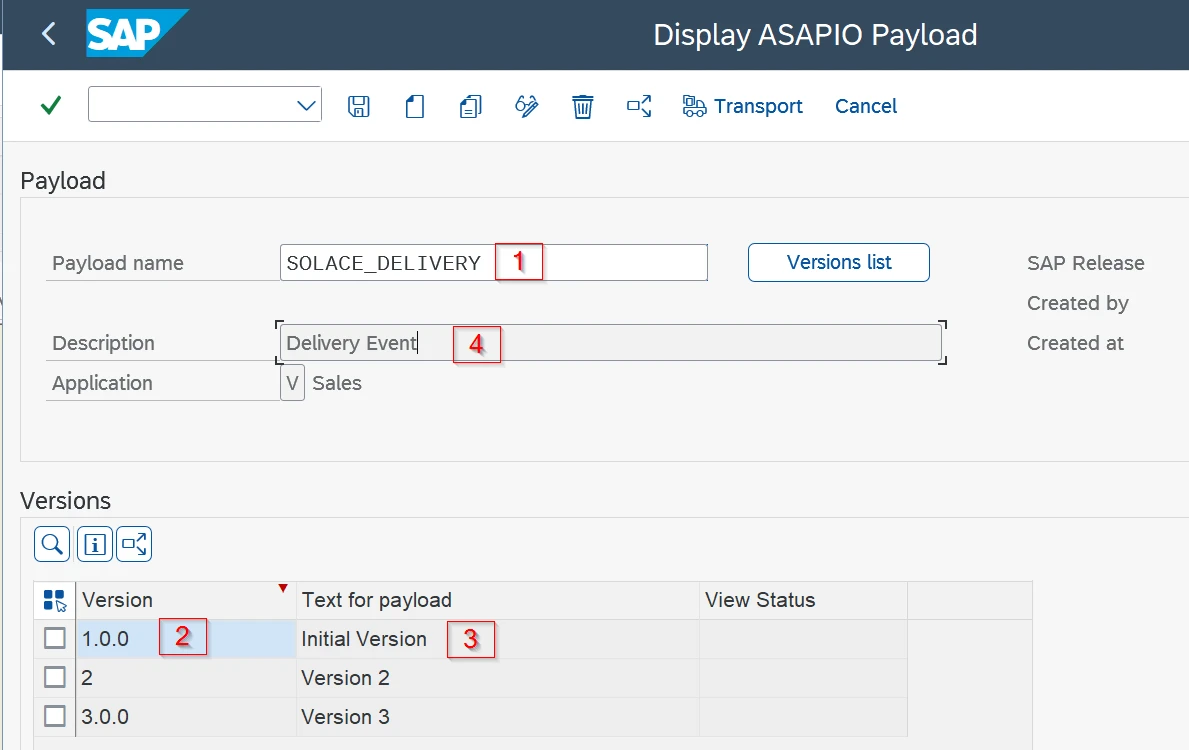This screenshot has width=1189, height=750.
Task: Open the Versions list button
Action: click(839, 262)
